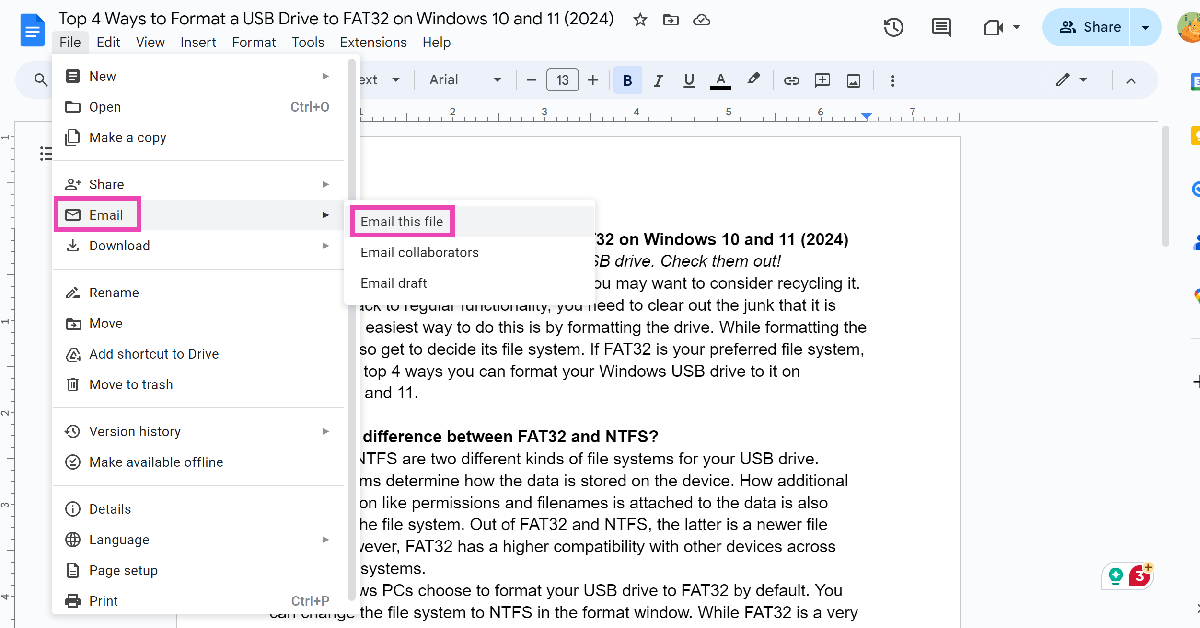Expand the Download submenu
This screenshot has height=628, width=1200.
click(198, 246)
